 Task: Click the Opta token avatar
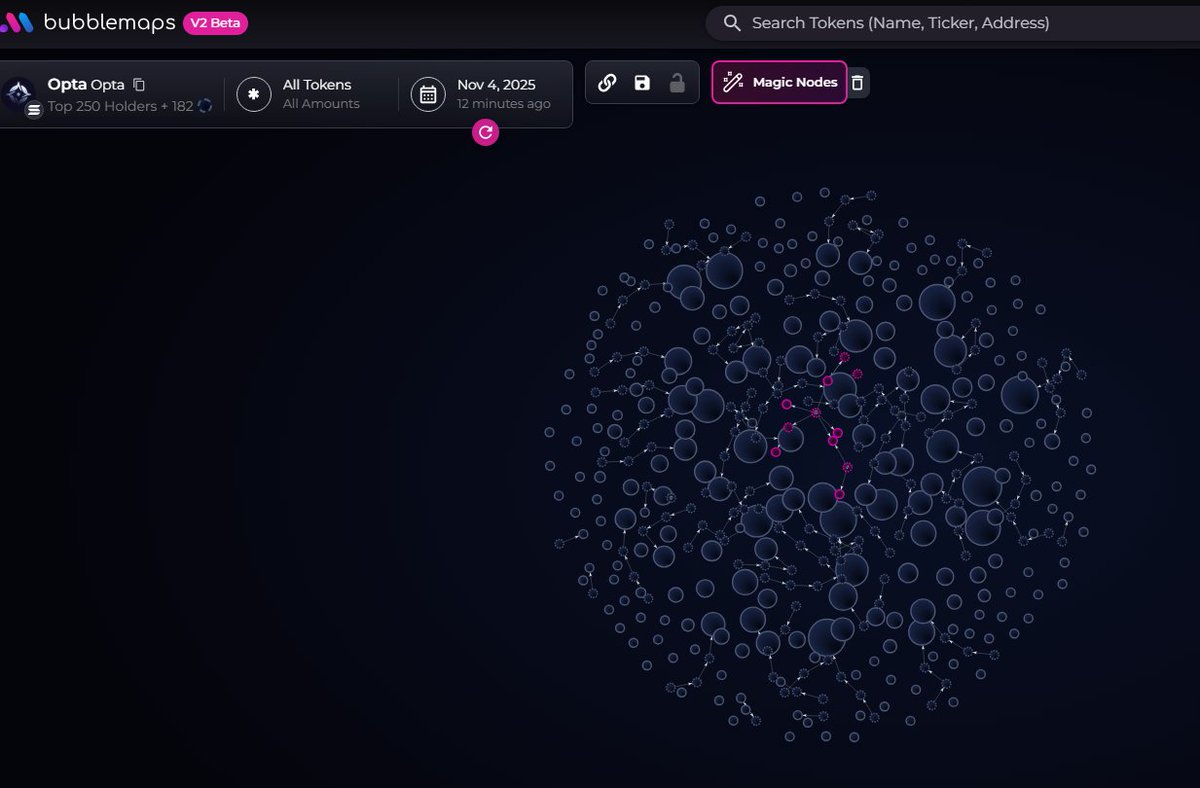(17, 94)
